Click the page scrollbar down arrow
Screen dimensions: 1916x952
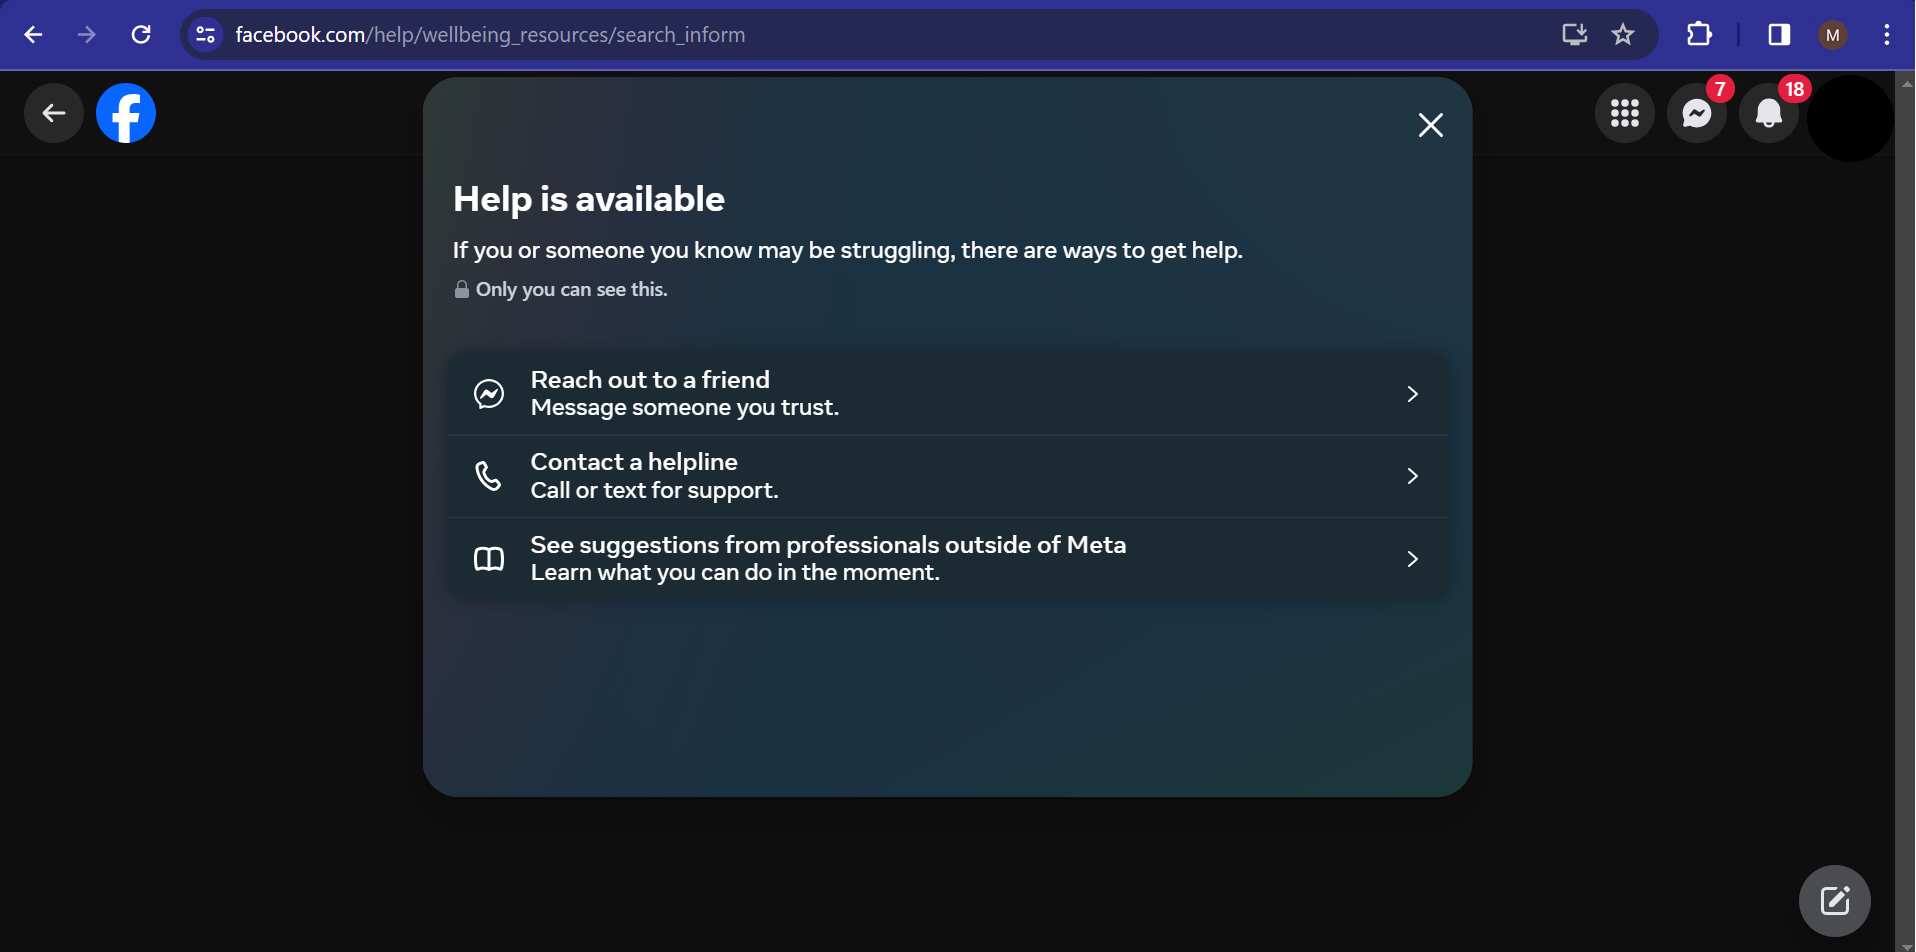pyautogui.click(x=1906, y=945)
